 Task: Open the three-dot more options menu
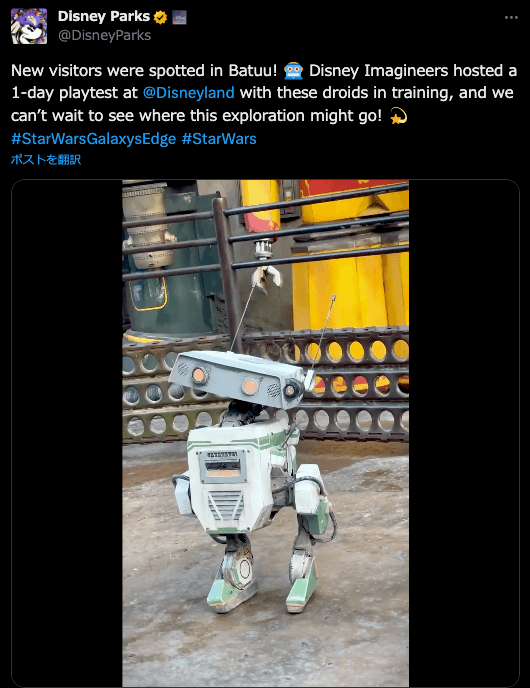tap(511, 18)
